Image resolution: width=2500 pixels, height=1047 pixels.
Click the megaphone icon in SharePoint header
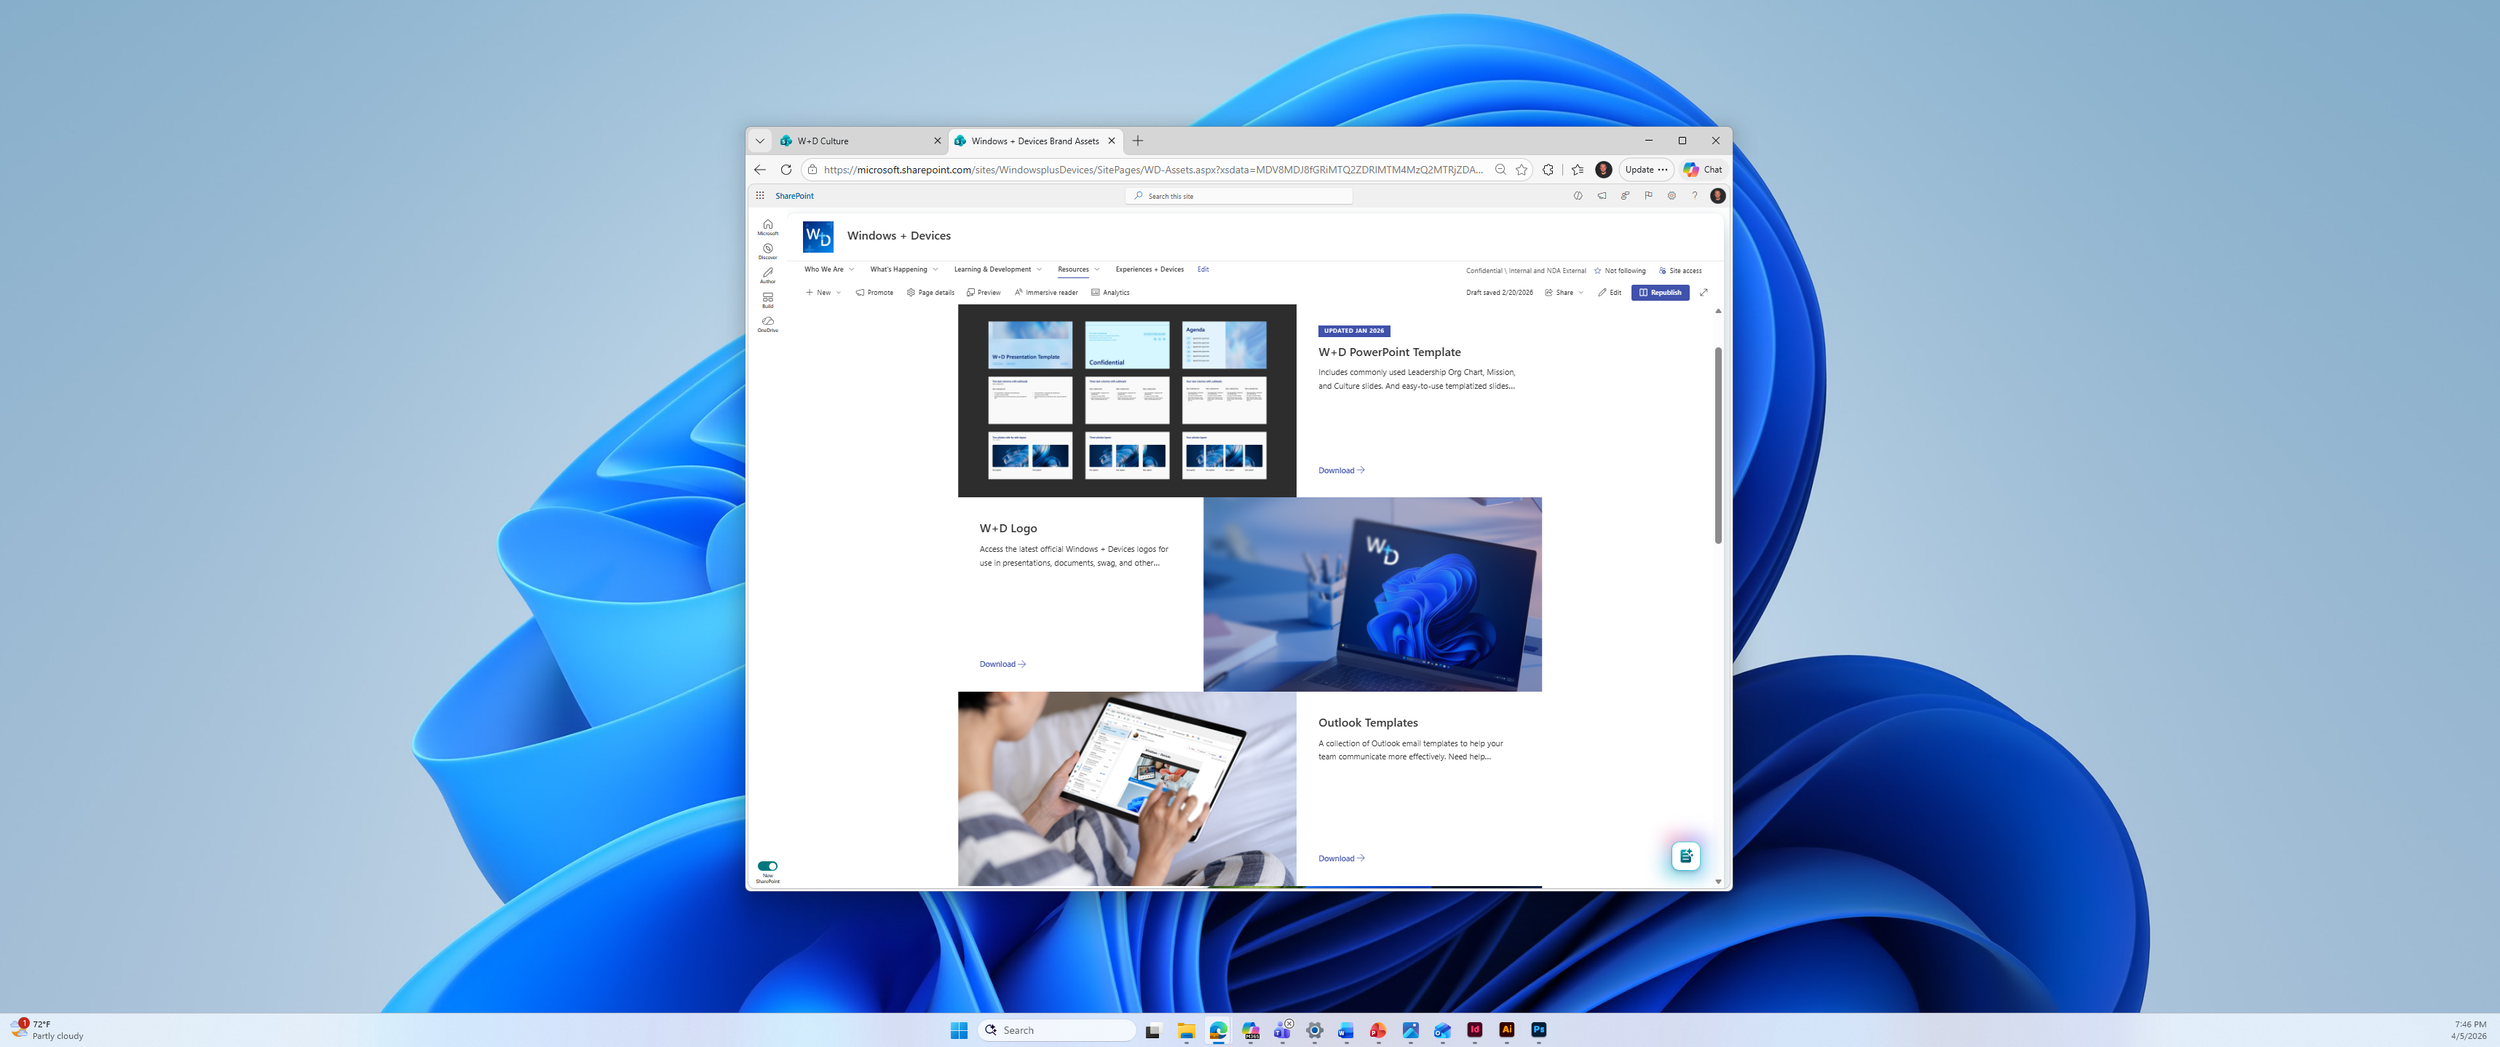[1602, 196]
